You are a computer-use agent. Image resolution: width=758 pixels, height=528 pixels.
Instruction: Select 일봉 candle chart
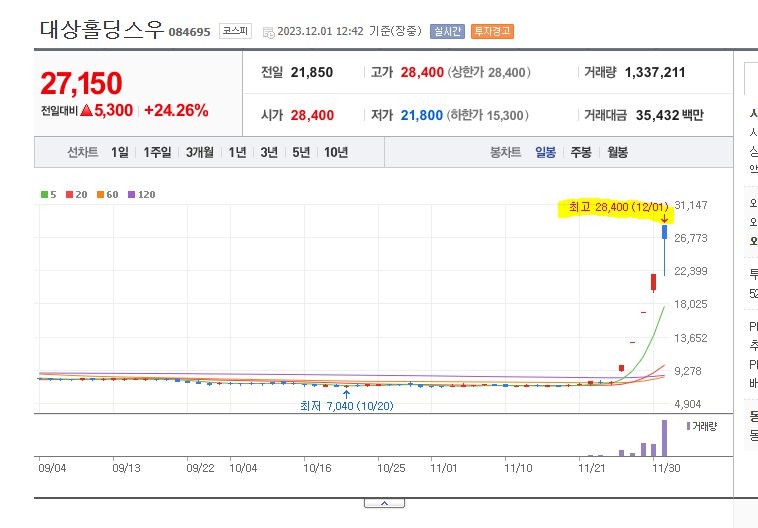tap(545, 152)
